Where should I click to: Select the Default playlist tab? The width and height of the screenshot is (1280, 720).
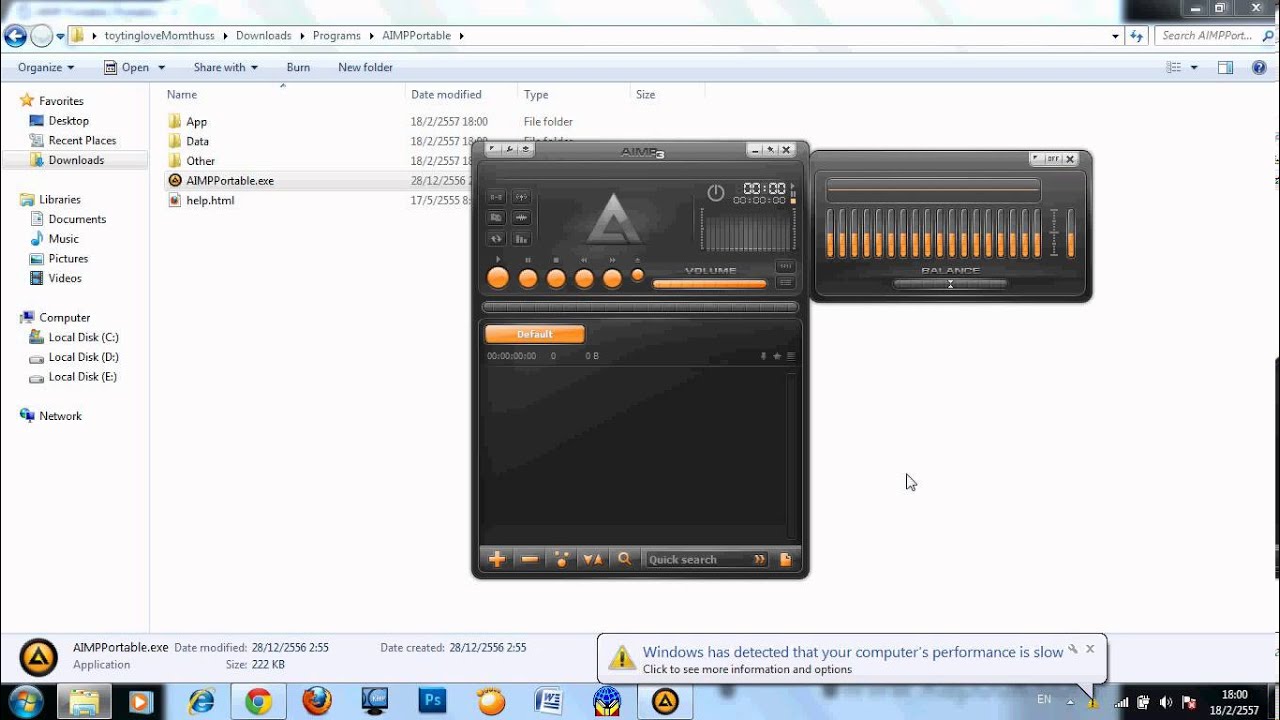(x=534, y=334)
